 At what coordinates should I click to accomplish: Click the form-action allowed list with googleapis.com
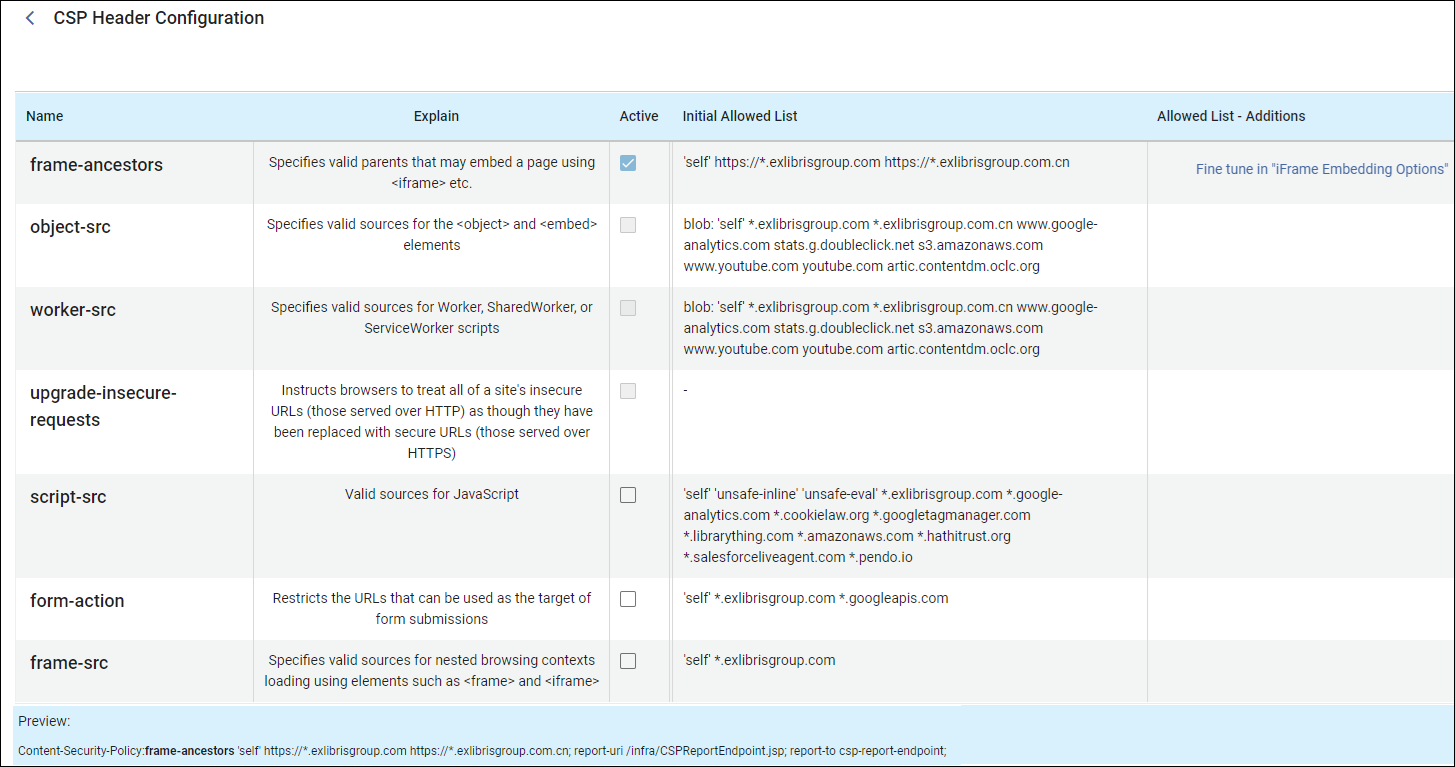click(x=815, y=598)
